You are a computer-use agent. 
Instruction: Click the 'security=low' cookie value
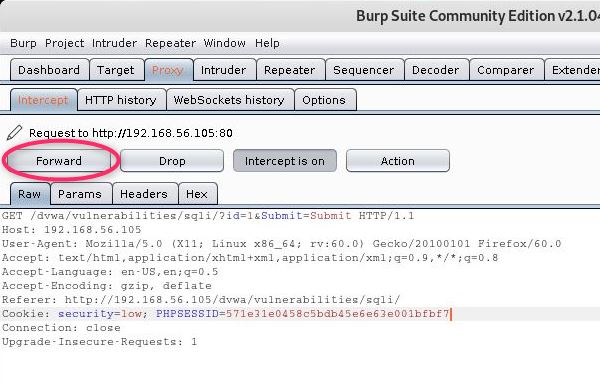point(100,314)
